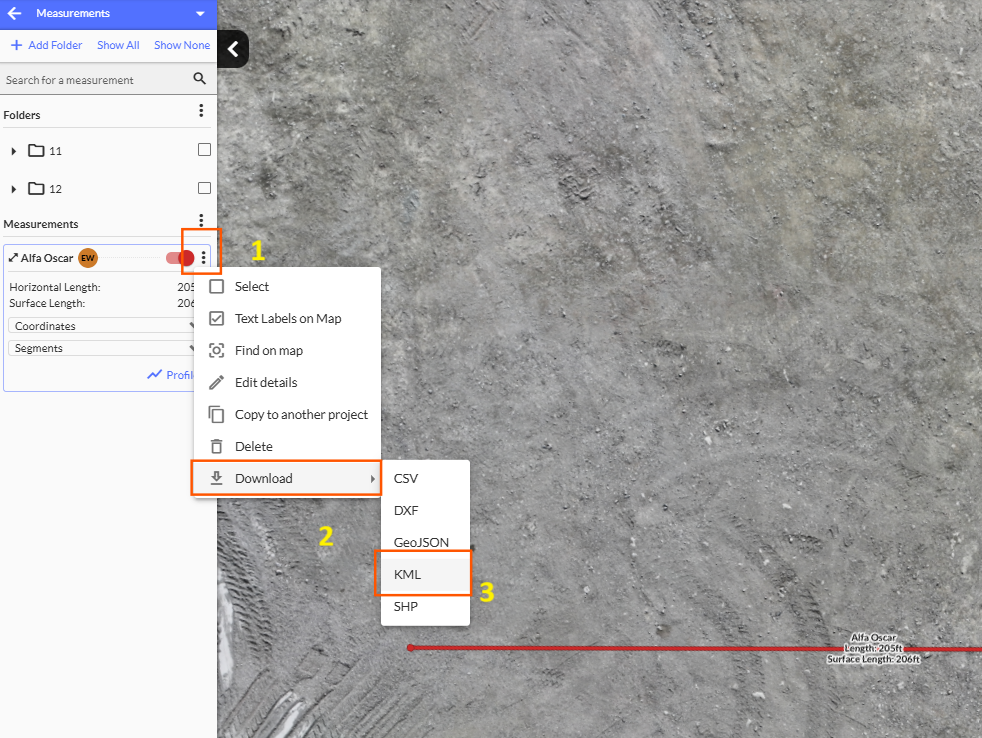The image size is (982, 738).
Task: Click the EW user avatar badge
Action: [88, 258]
